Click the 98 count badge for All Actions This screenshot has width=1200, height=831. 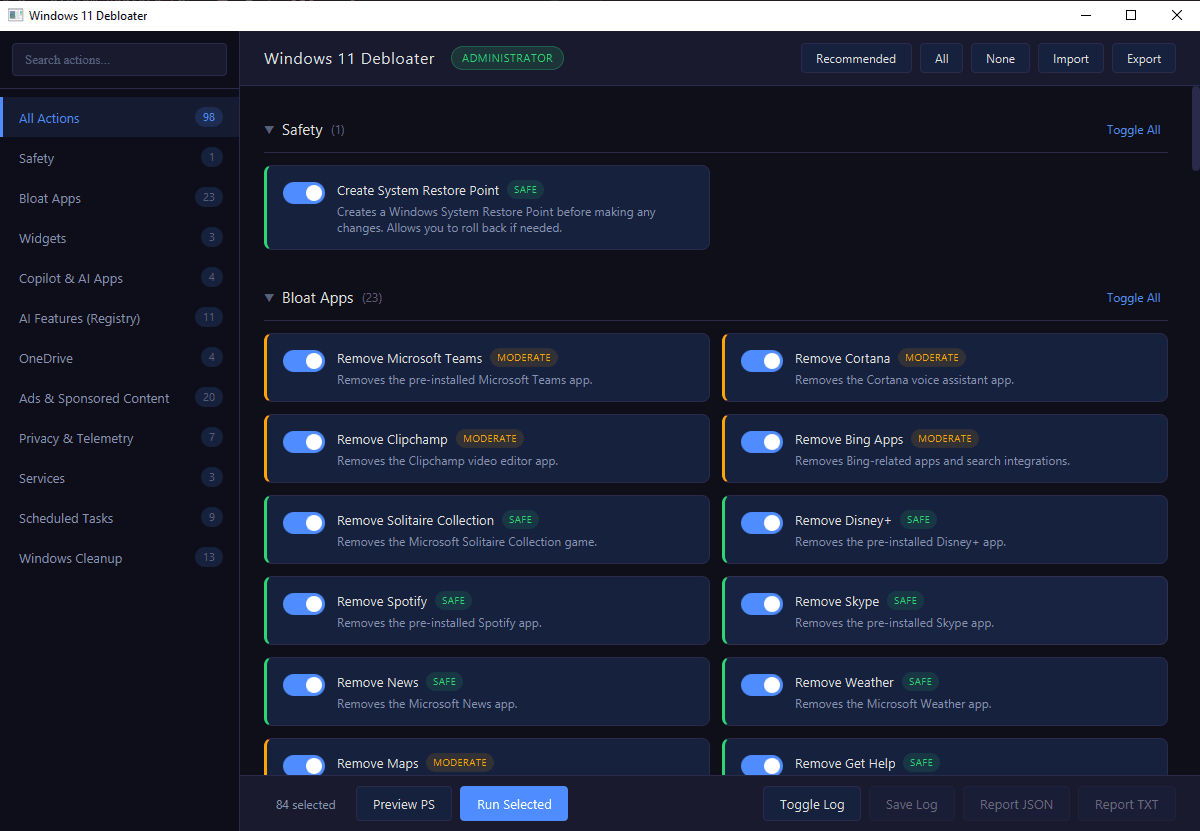pyautogui.click(x=209, y=117)
